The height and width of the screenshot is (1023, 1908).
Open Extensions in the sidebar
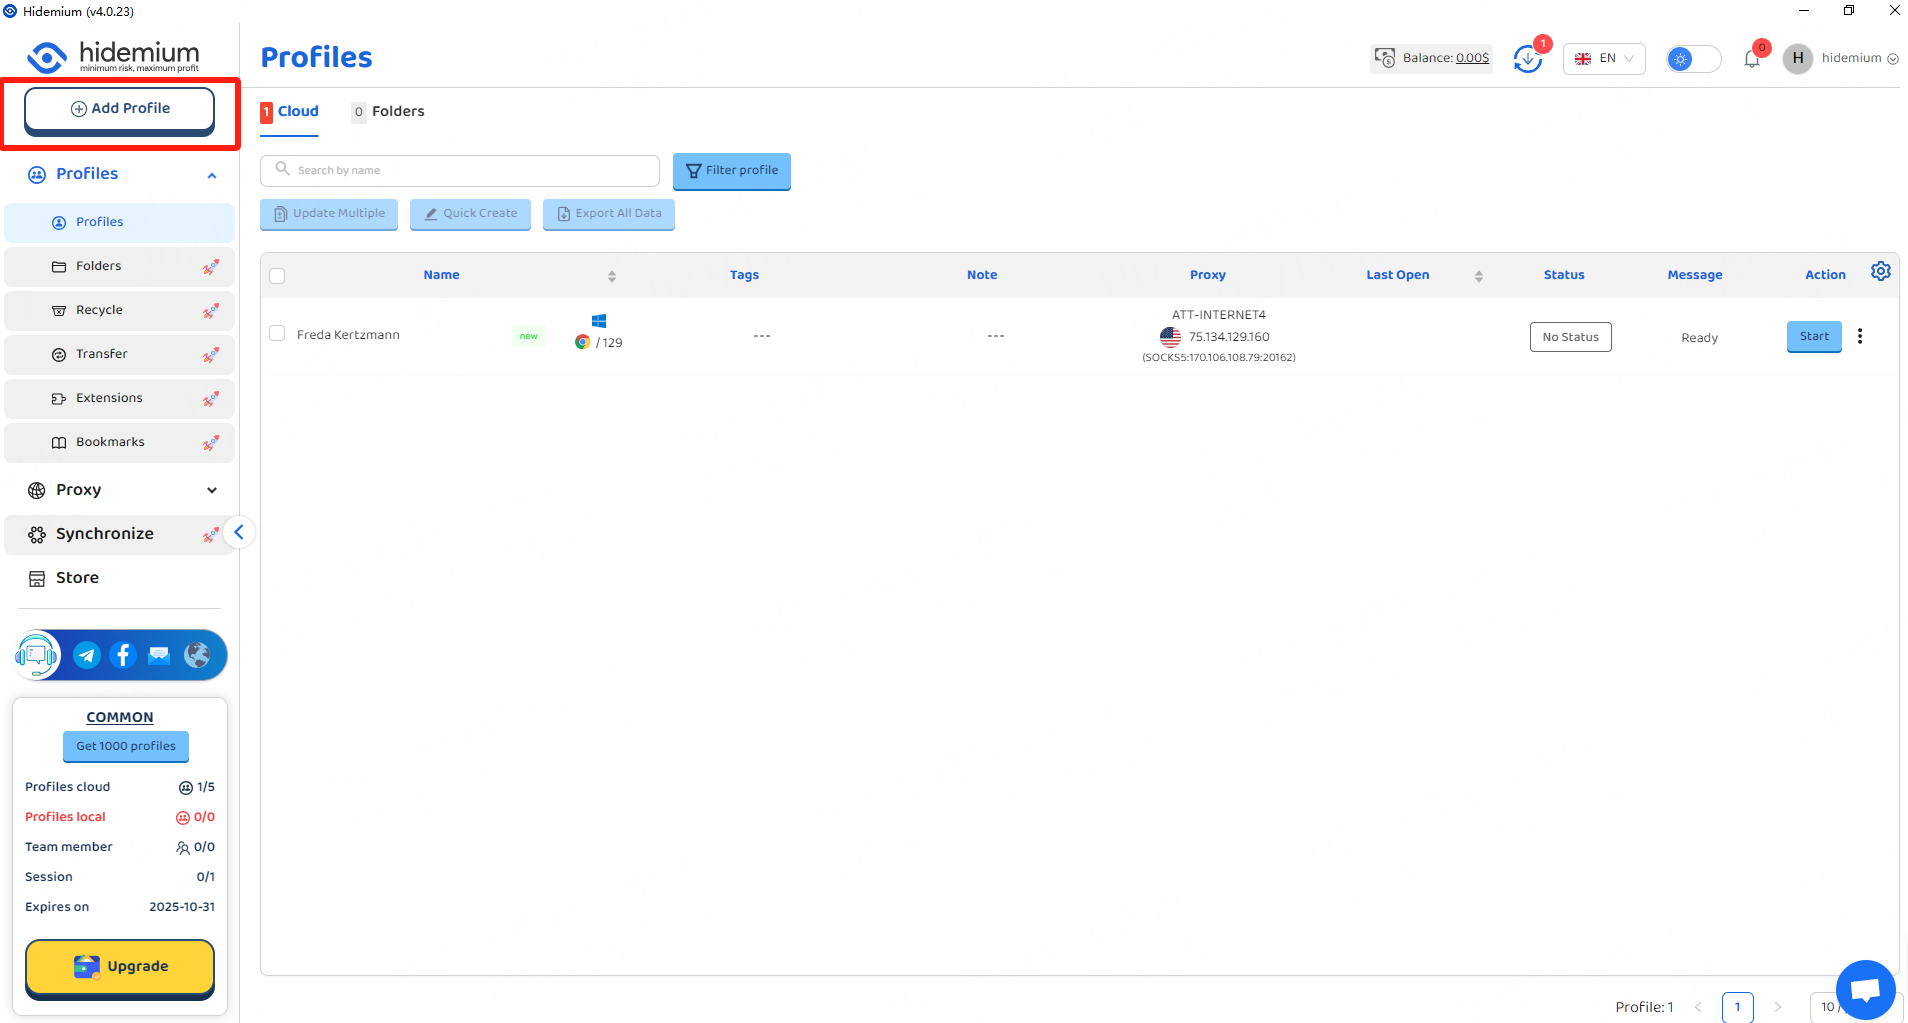109,398
